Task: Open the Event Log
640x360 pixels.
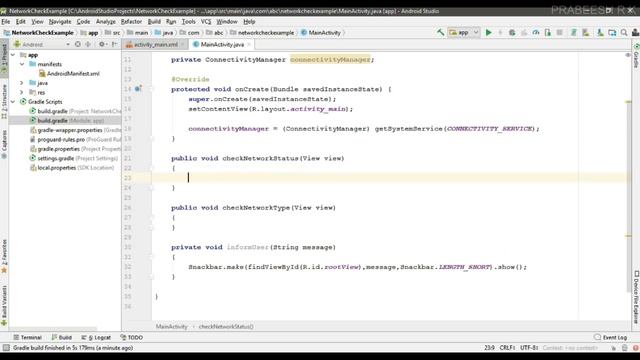Action: click(611, 338)
